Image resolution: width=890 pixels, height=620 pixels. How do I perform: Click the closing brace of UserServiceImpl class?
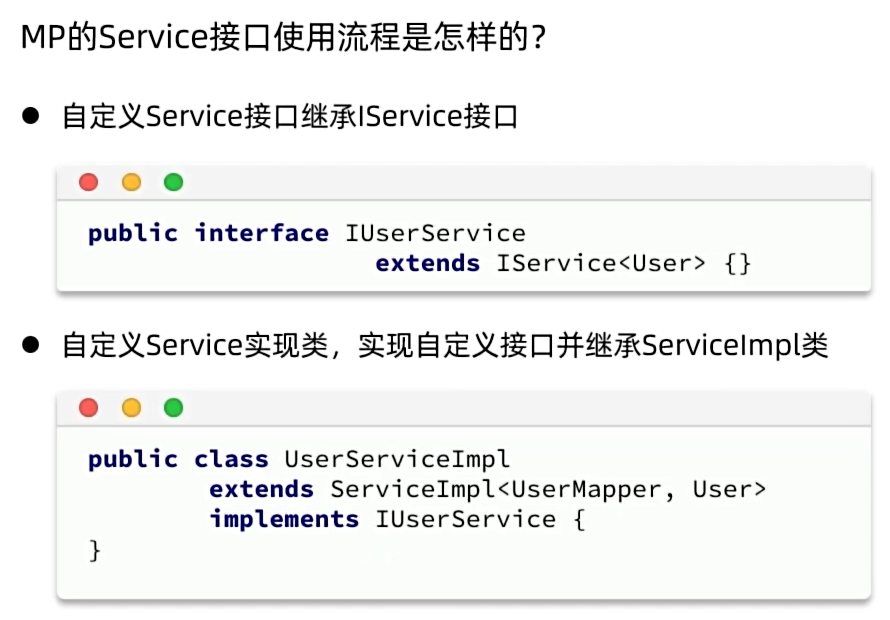(x=95, y=550)
